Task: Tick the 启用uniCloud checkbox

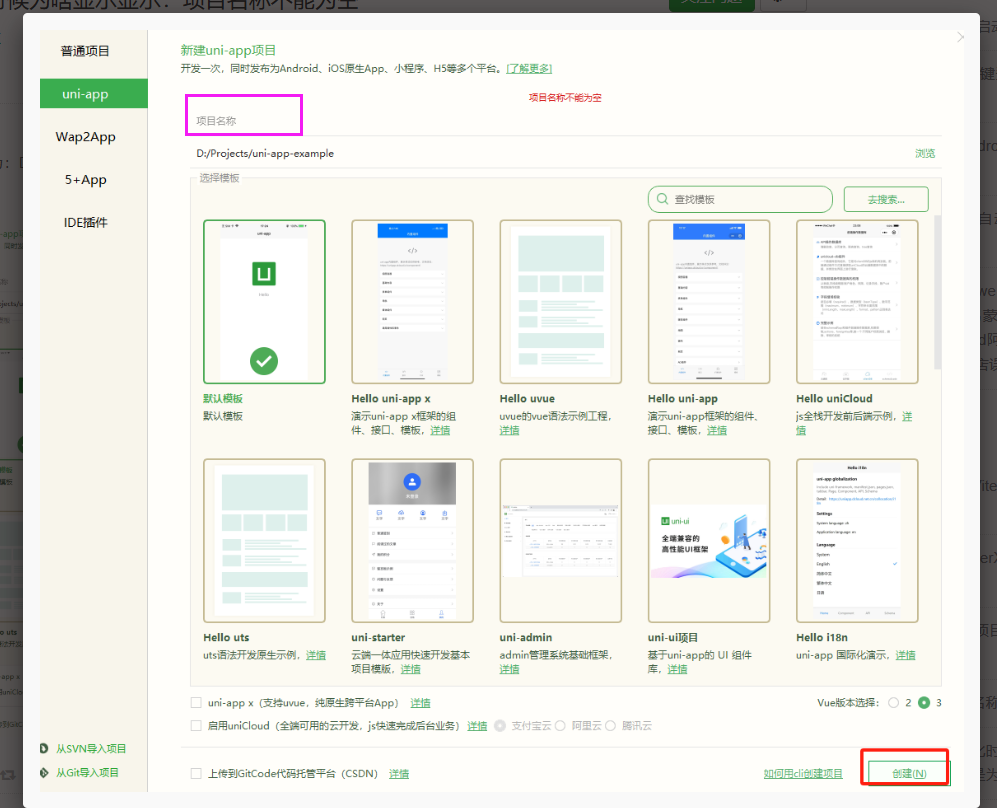Action: 196,725
